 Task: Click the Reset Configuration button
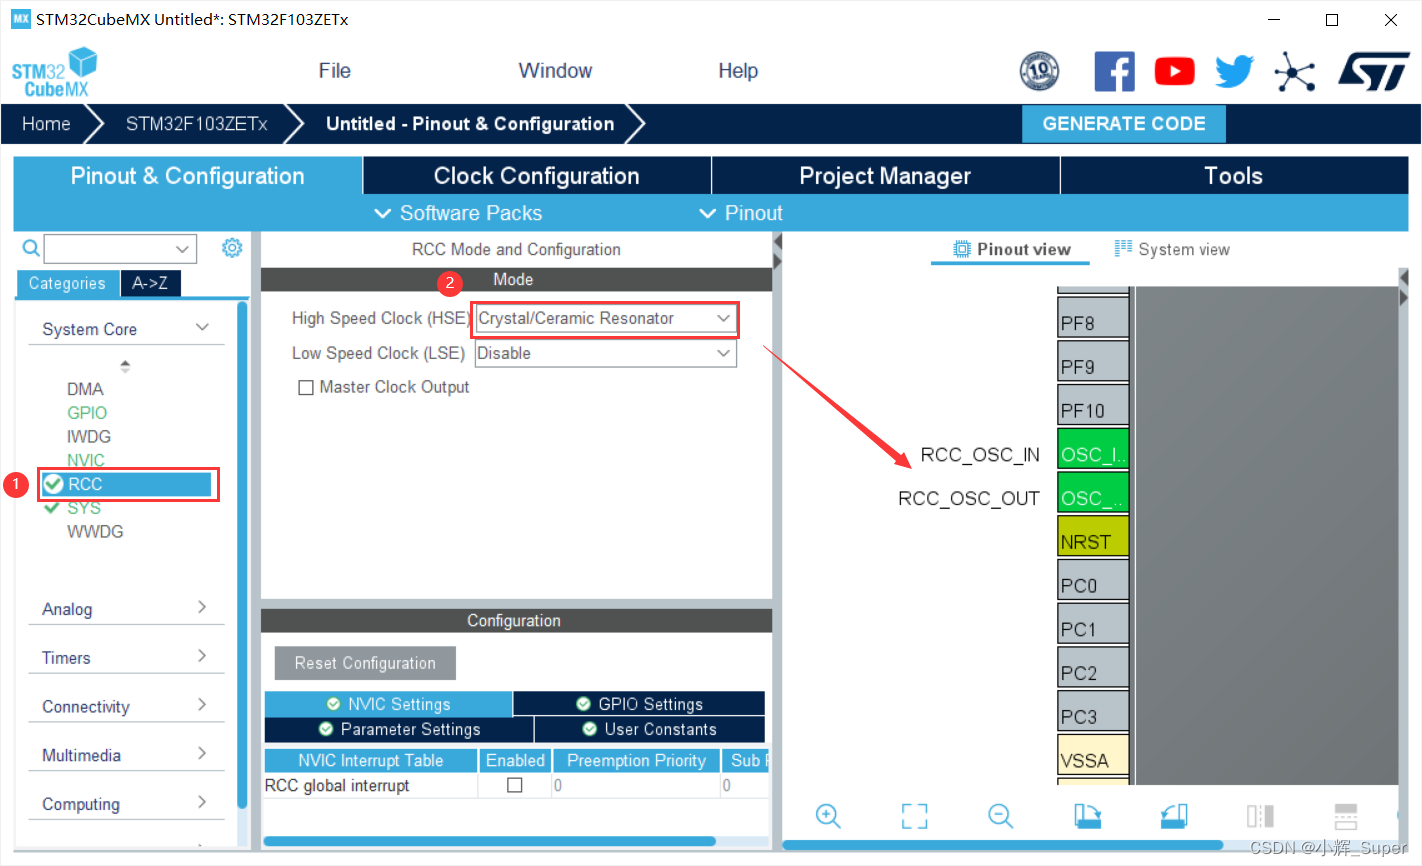pos(365,663)
